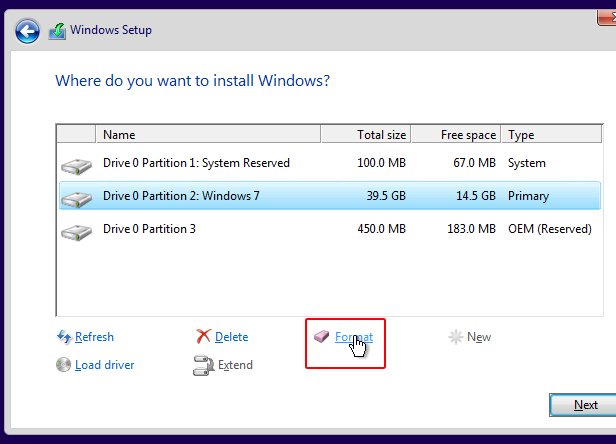This screenshot has height=444, width=616.
Task: Click the drive icon for Windows 7 partition
Action: point(76,198)
